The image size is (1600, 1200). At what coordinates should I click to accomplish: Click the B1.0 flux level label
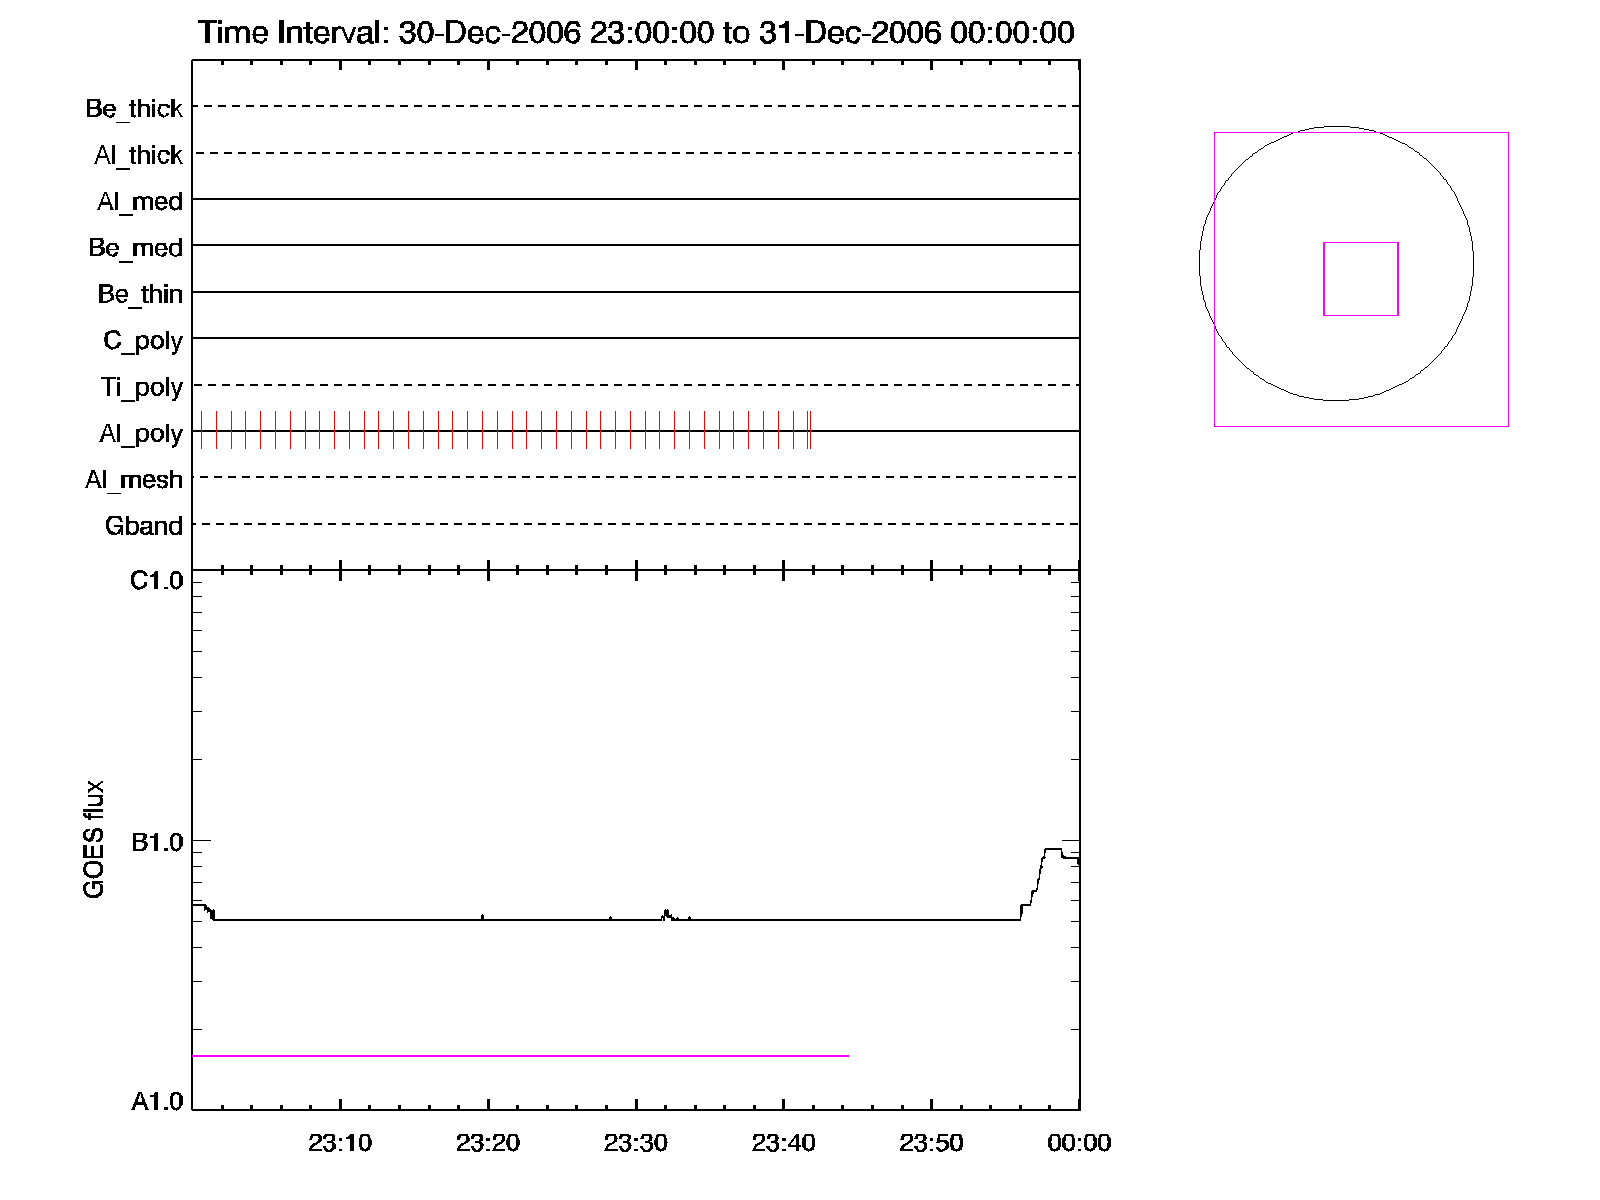(157, 843)
